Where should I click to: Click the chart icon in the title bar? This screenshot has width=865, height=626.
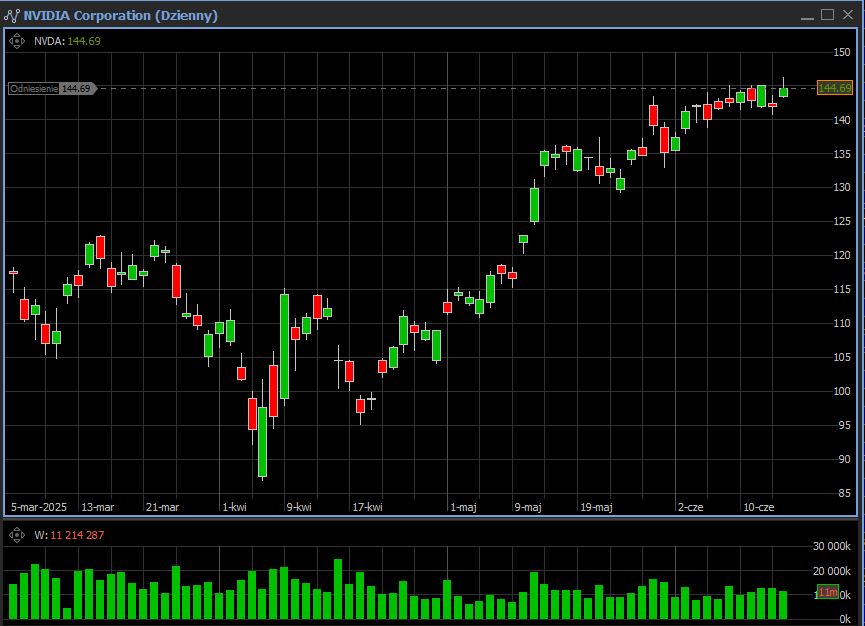(12, 15)
